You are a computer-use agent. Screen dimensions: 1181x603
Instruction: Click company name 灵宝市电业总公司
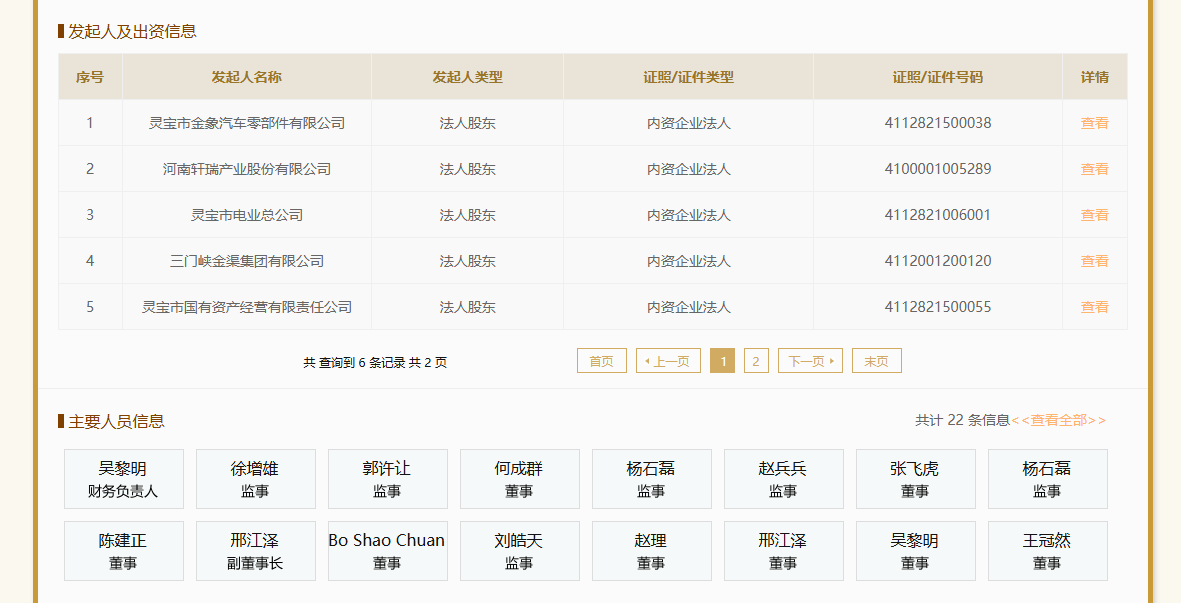(247, 215)
